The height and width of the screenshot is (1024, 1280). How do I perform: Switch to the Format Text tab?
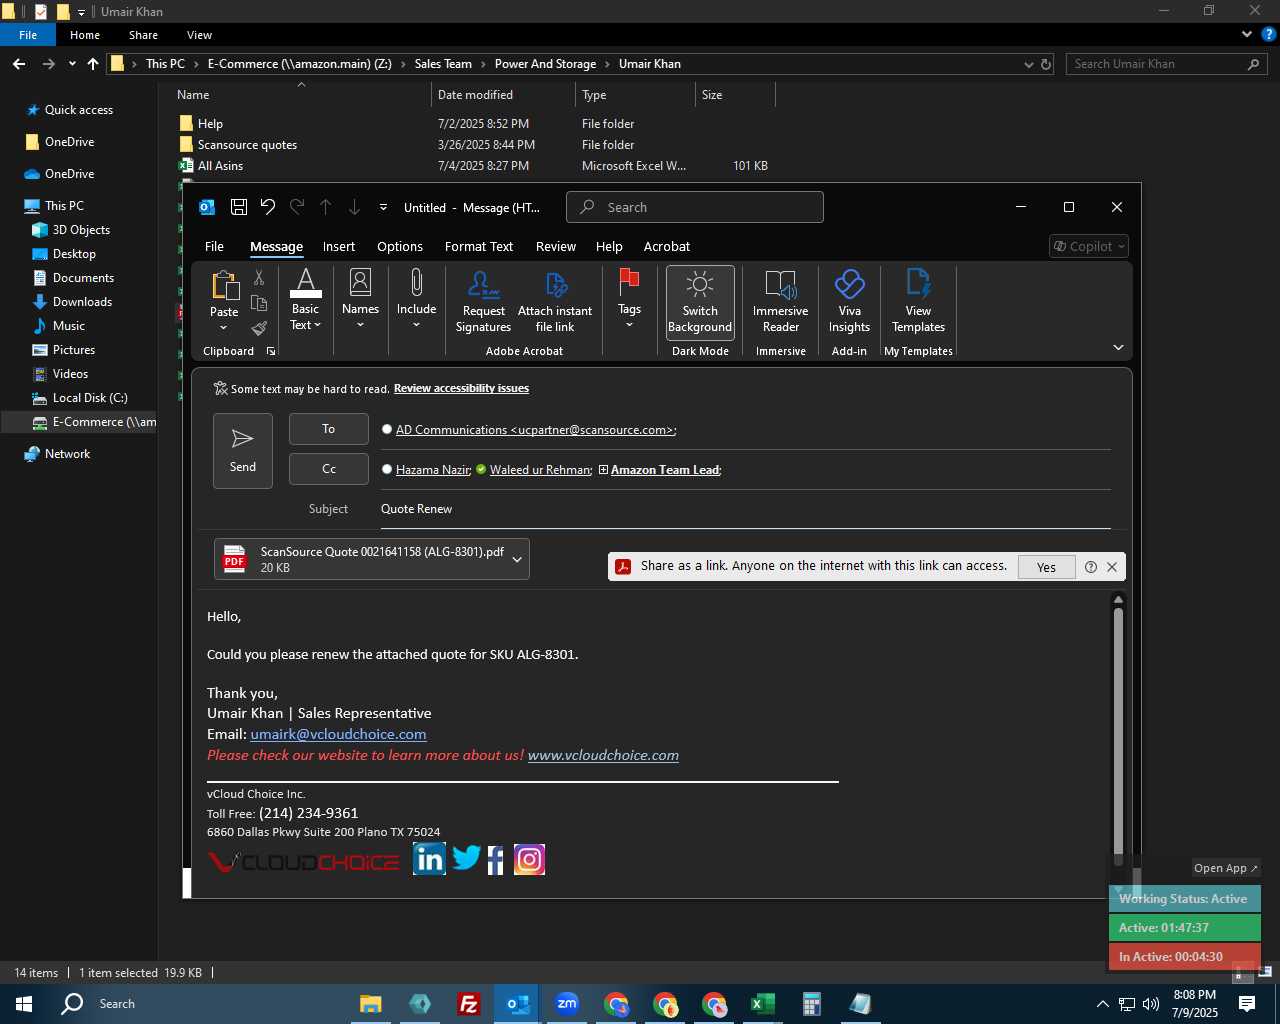[479, 246]
